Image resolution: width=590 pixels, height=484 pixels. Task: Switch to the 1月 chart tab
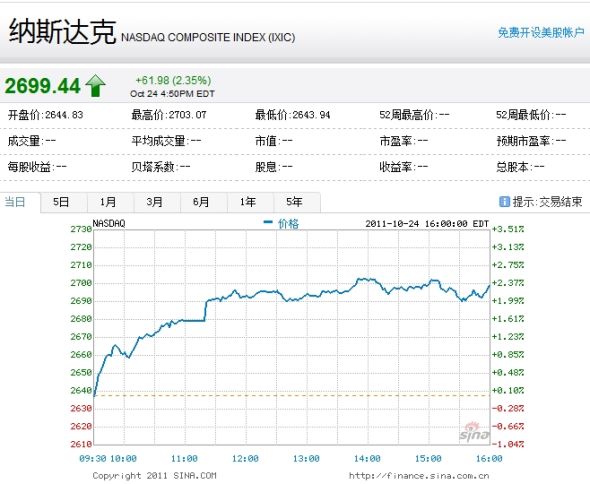coord(108,202)
